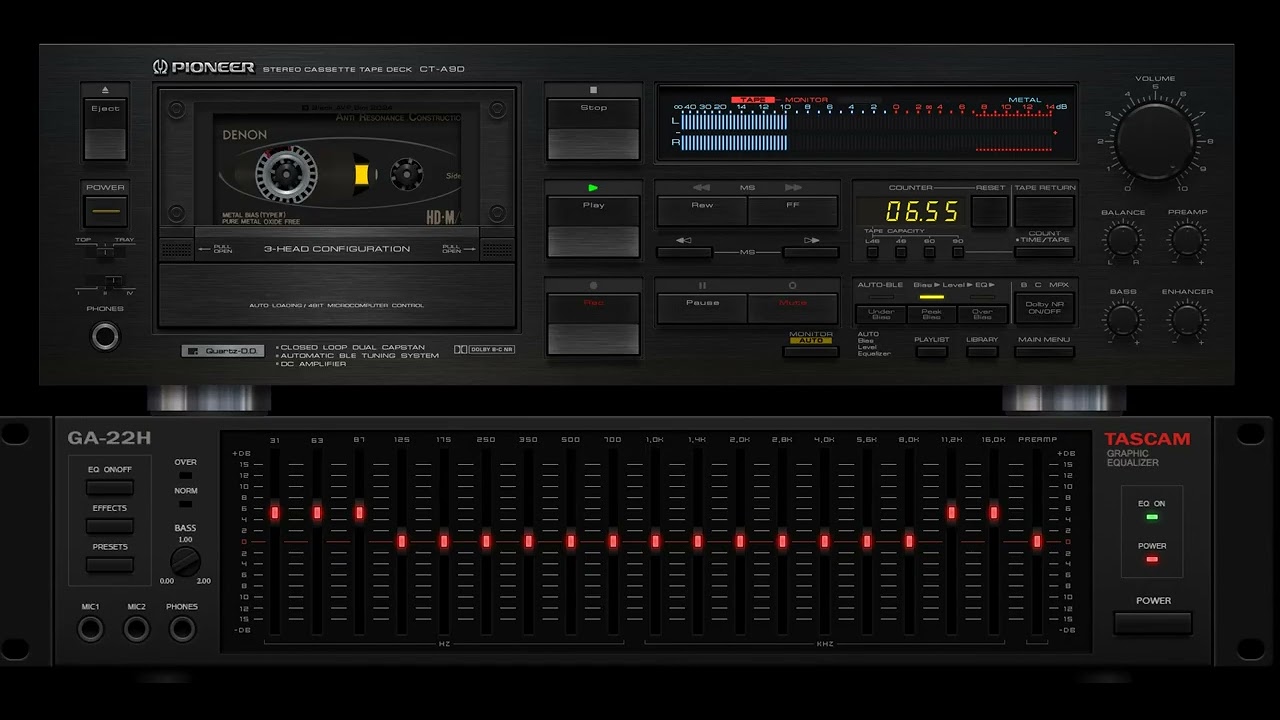Reset the tape counter
Screen dimensions: 1280x720
coord(990,211)
